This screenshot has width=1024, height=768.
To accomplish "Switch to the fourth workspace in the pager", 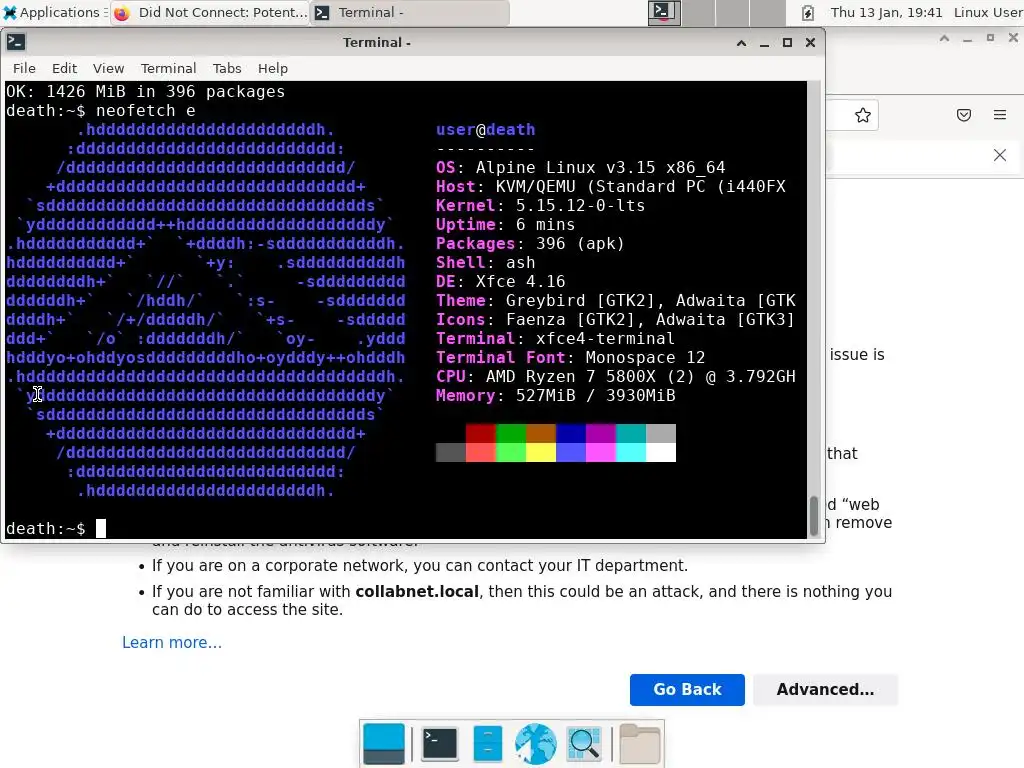I will (x=768, y=12).
